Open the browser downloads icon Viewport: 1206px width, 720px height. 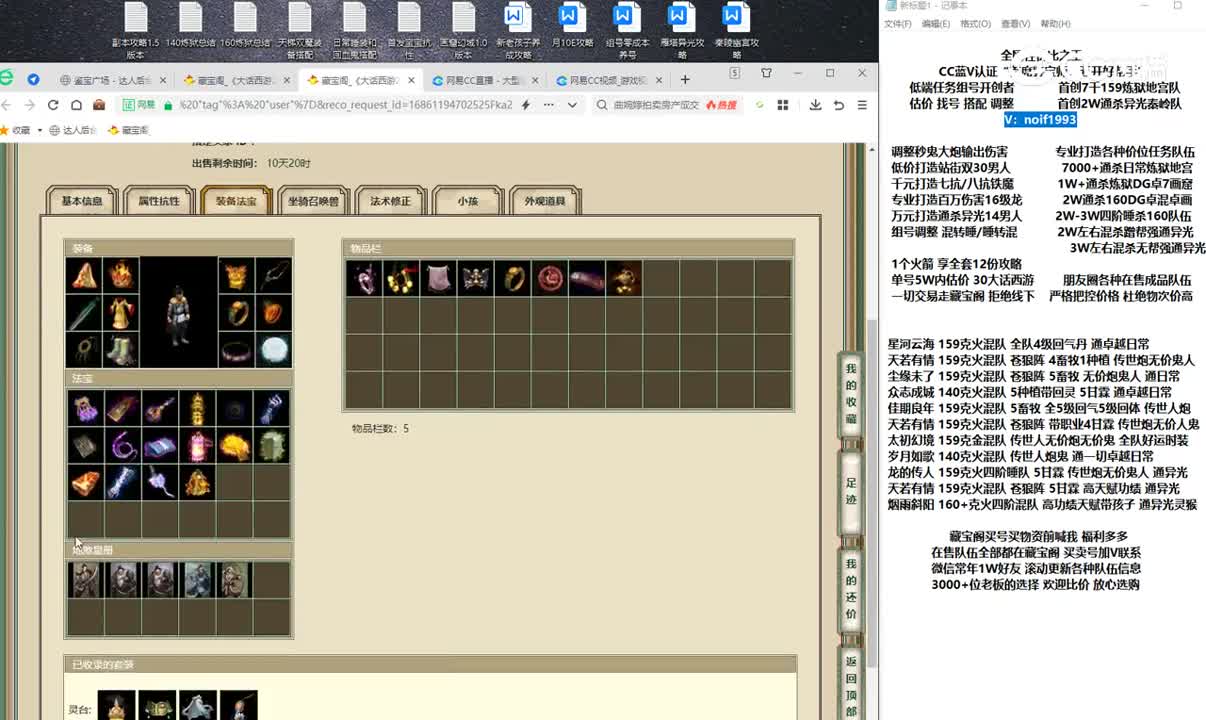click(815, 105)
